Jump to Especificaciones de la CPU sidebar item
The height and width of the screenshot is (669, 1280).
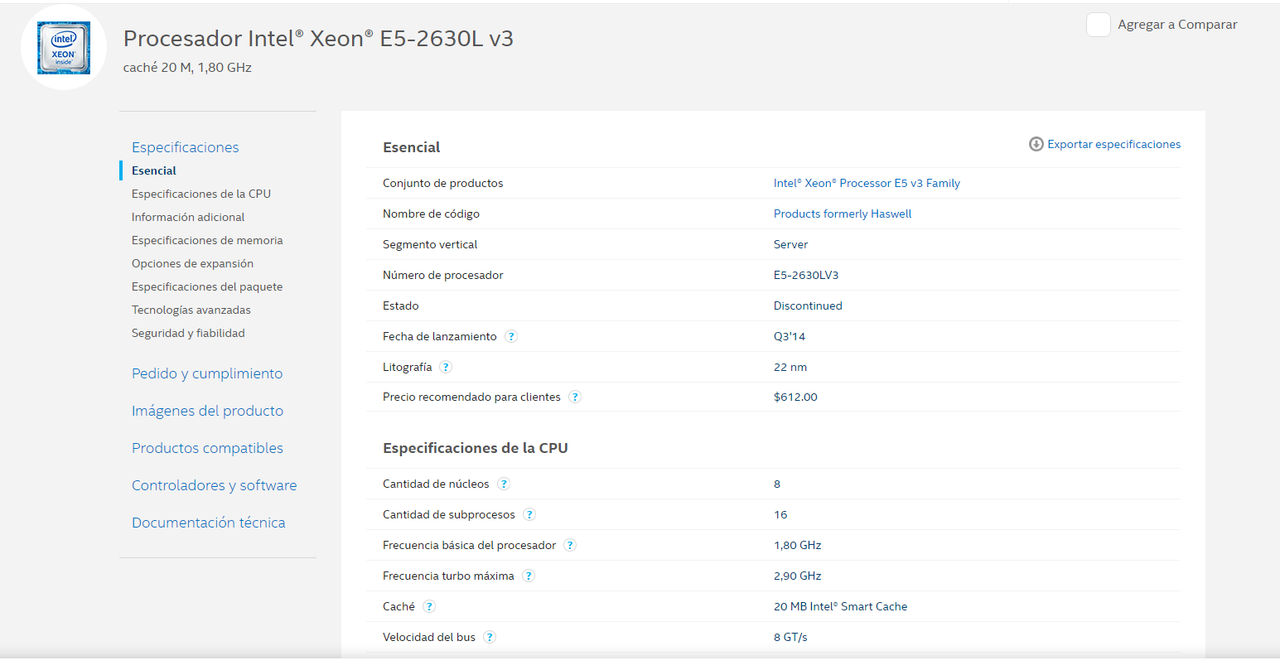(201, 194)
